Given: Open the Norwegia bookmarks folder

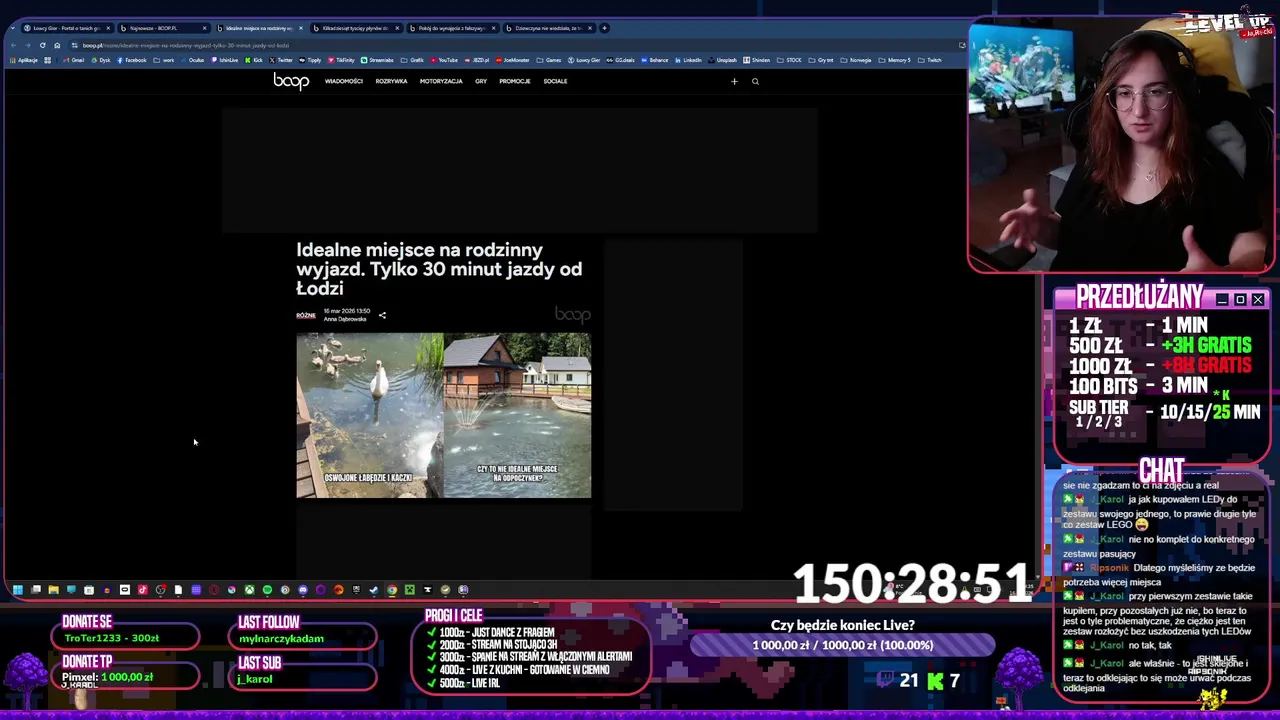Looking at the screenshot, I should click(856, 60).
